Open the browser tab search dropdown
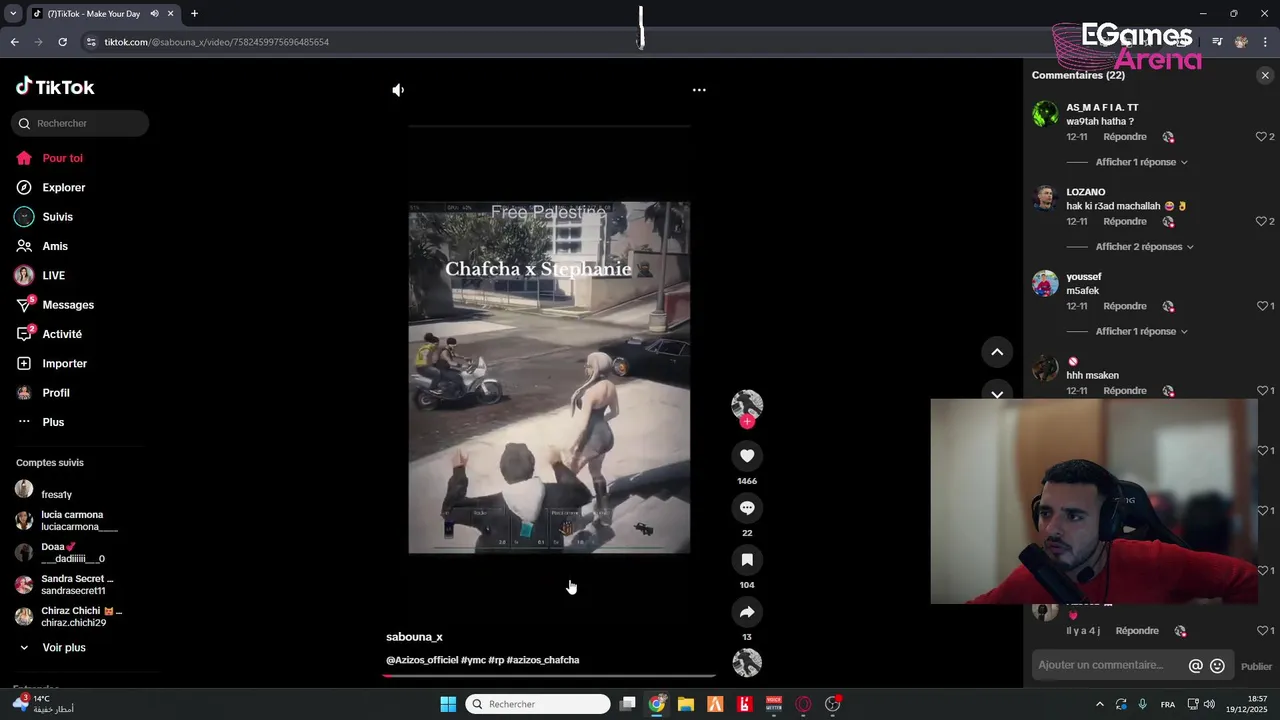Screen dimensions: 1280x720 pos(13,14)
